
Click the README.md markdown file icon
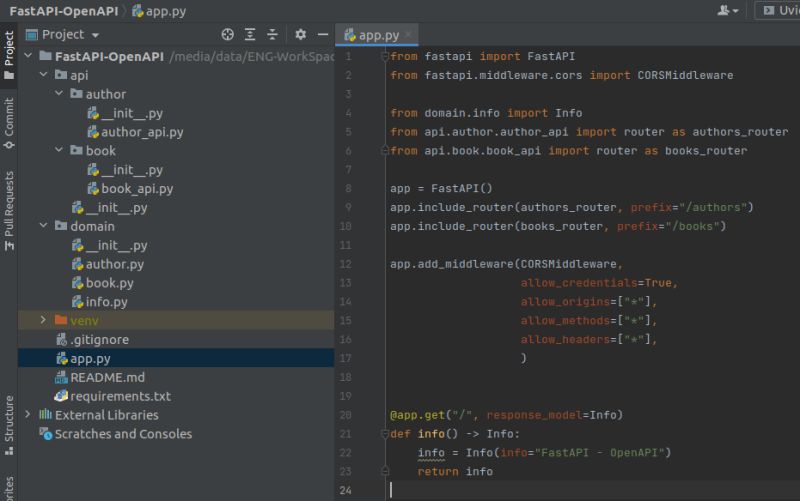(61, 377)
